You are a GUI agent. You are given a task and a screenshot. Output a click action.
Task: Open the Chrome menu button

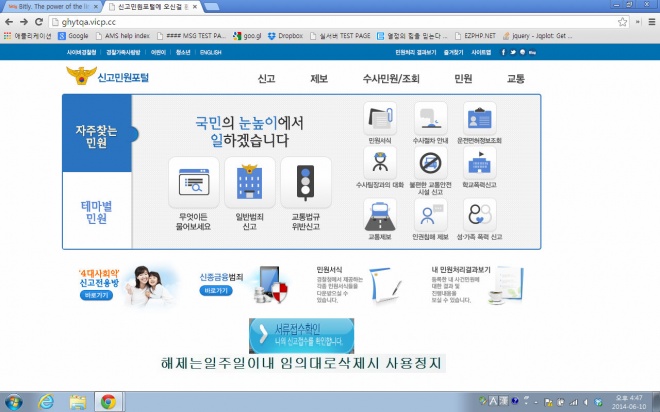[648, 21]
